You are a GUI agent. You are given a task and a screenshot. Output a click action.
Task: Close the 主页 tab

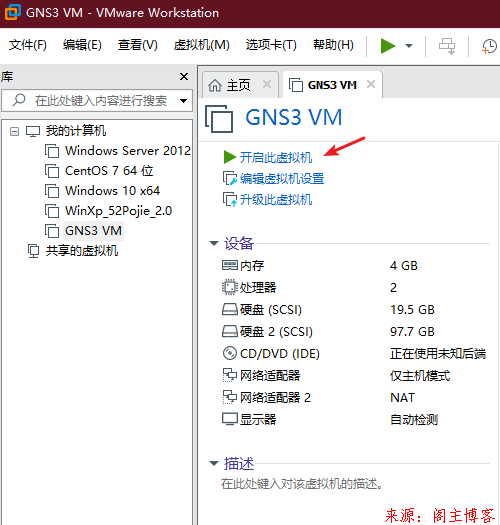[x=267, y=84]
